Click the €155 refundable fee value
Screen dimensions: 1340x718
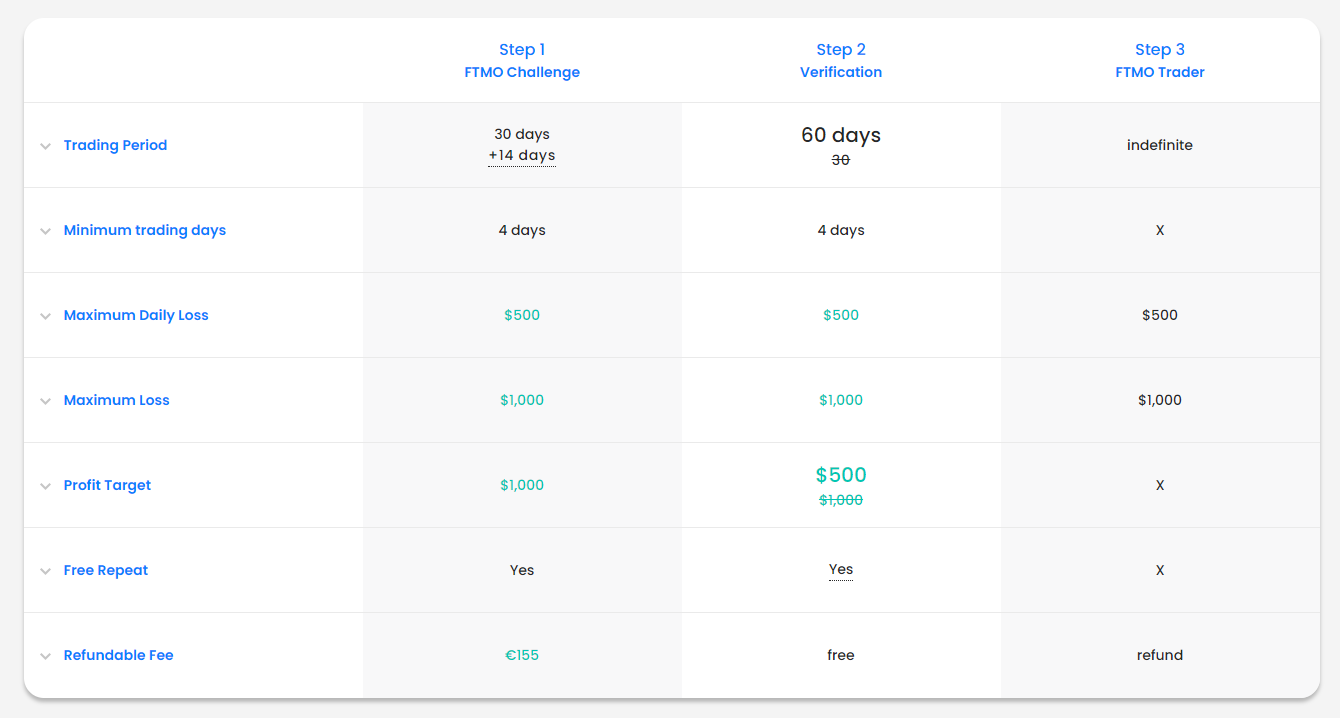522,655
